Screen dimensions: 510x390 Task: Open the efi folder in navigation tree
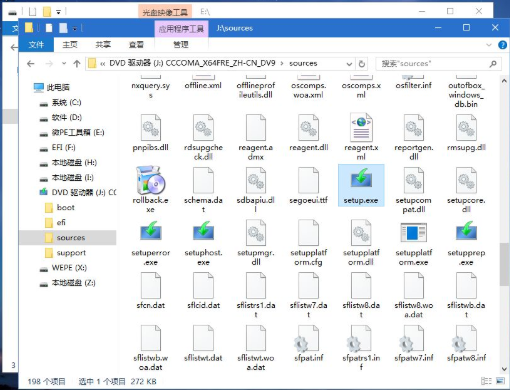pyautogui.click(x=56, y=222)
